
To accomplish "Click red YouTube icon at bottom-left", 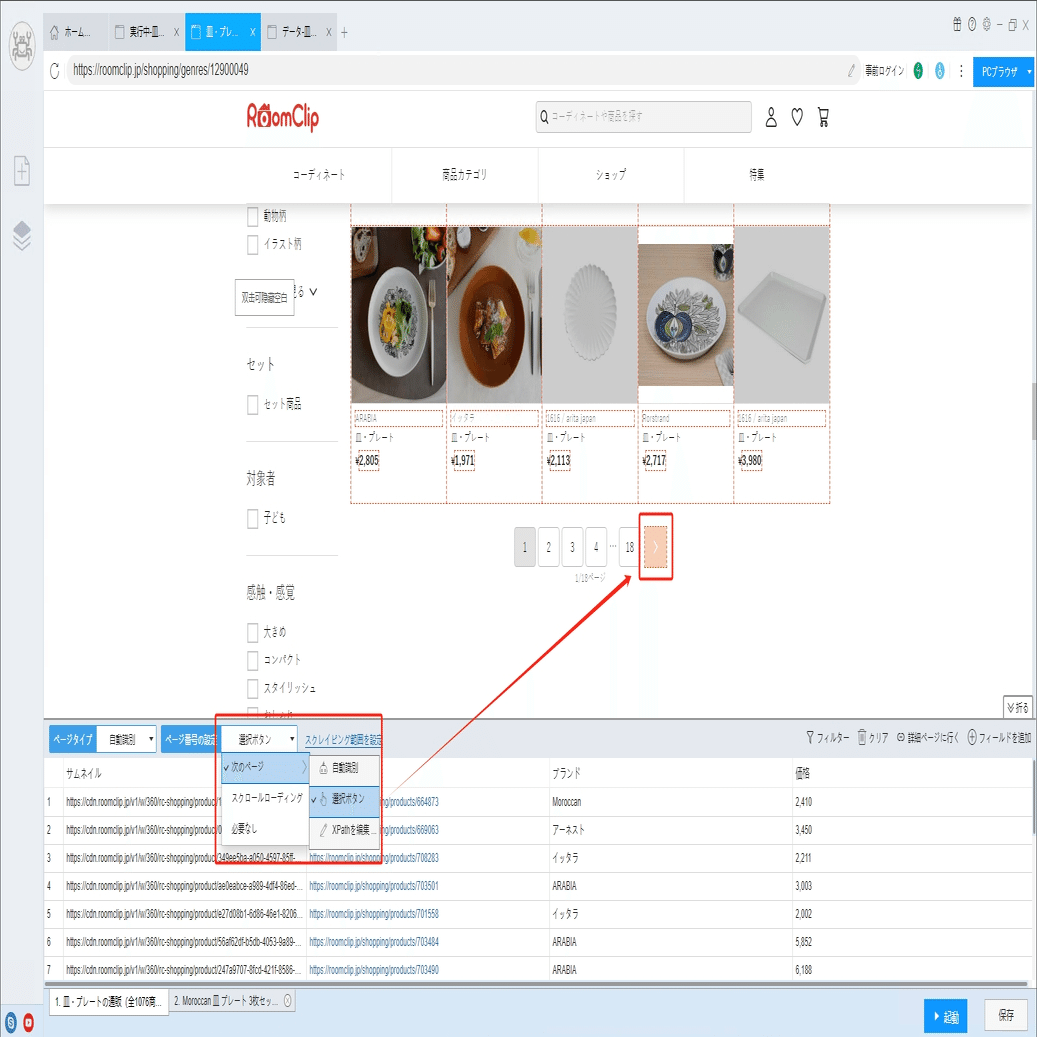I will 28,1022.
